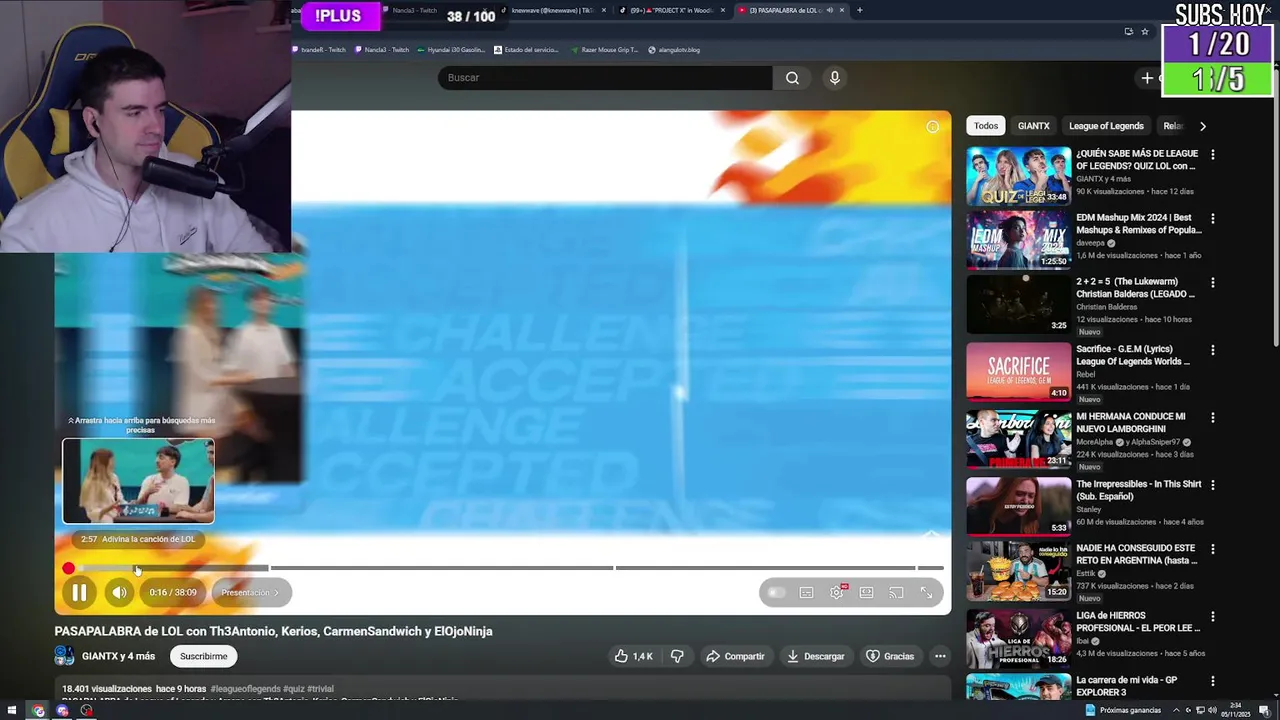Click the info card icon on the video

pos(932,127)
